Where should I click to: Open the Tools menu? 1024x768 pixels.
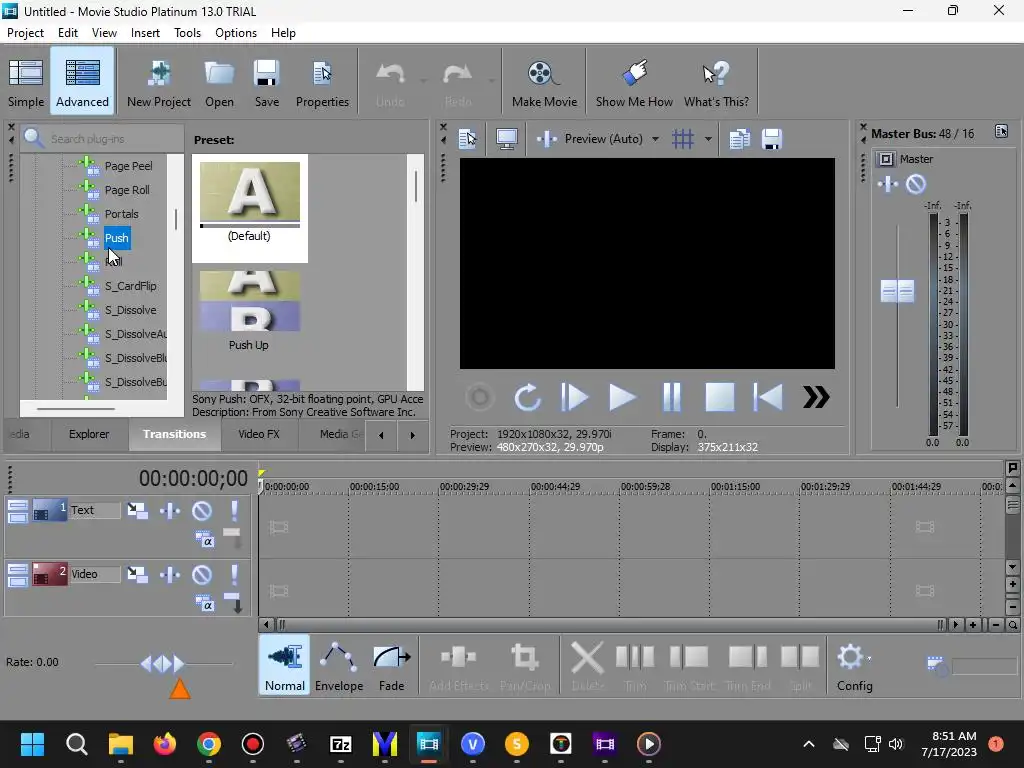187,33
